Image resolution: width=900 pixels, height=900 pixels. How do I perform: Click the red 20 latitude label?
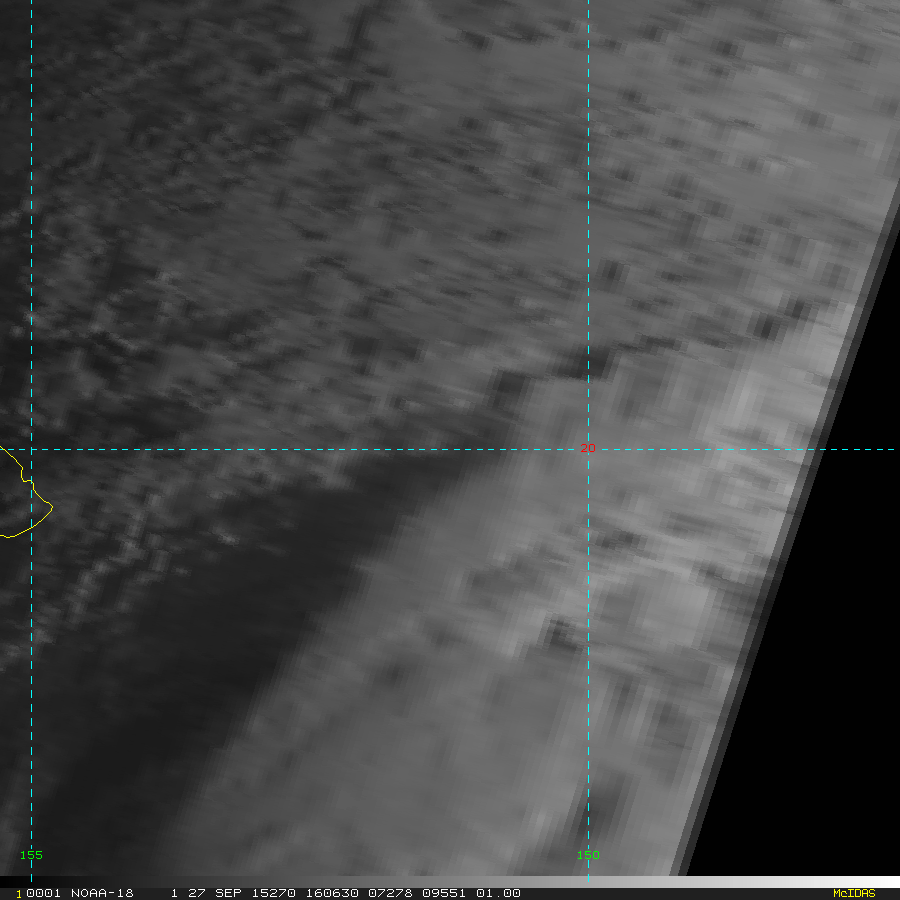pos(588,448)
